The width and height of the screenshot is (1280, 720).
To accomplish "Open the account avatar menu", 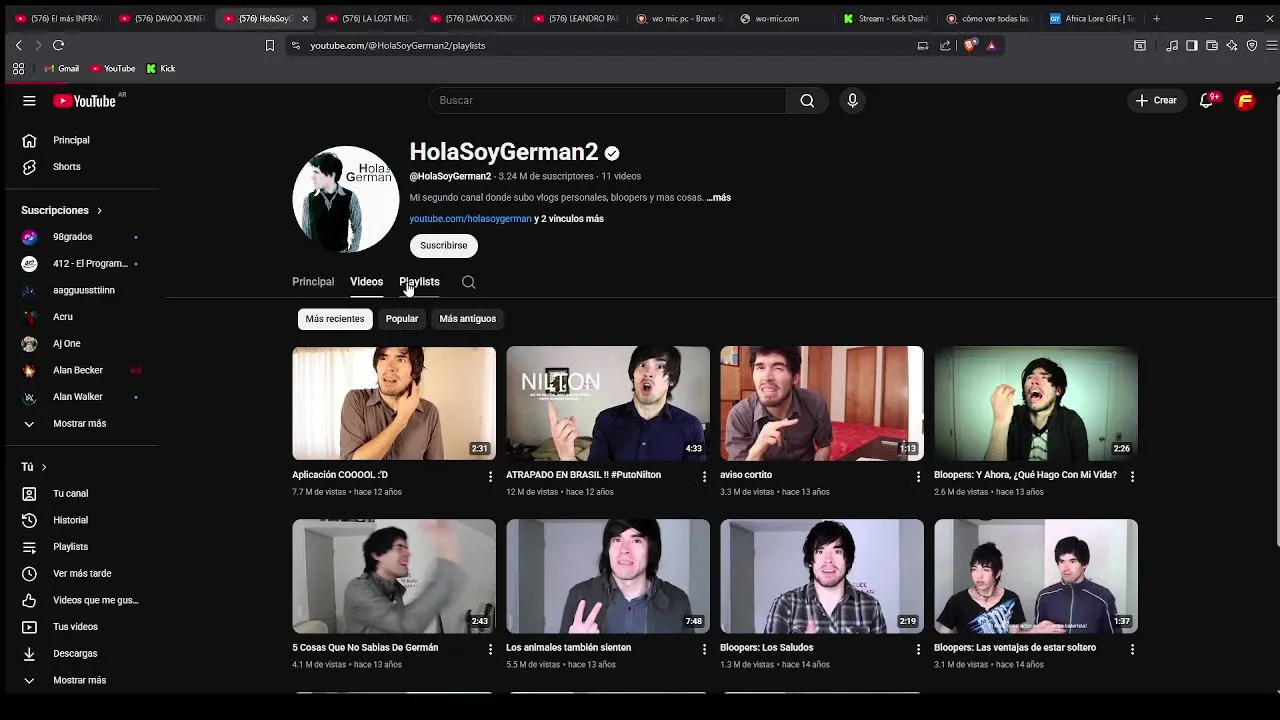I will pyautogui.click(x=1245, y=100).
